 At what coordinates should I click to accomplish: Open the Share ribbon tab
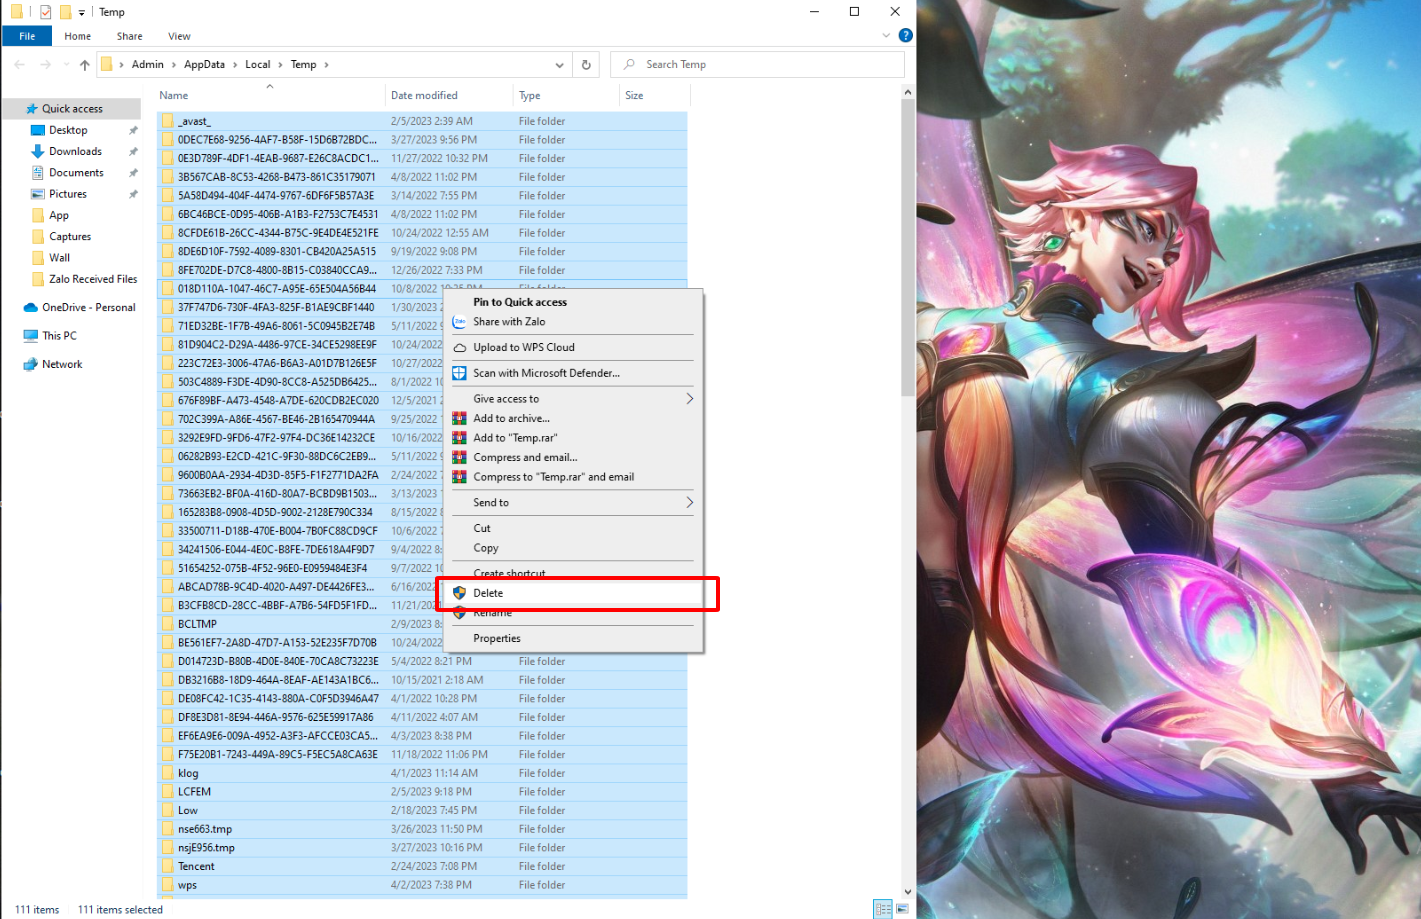pos(130,36)
